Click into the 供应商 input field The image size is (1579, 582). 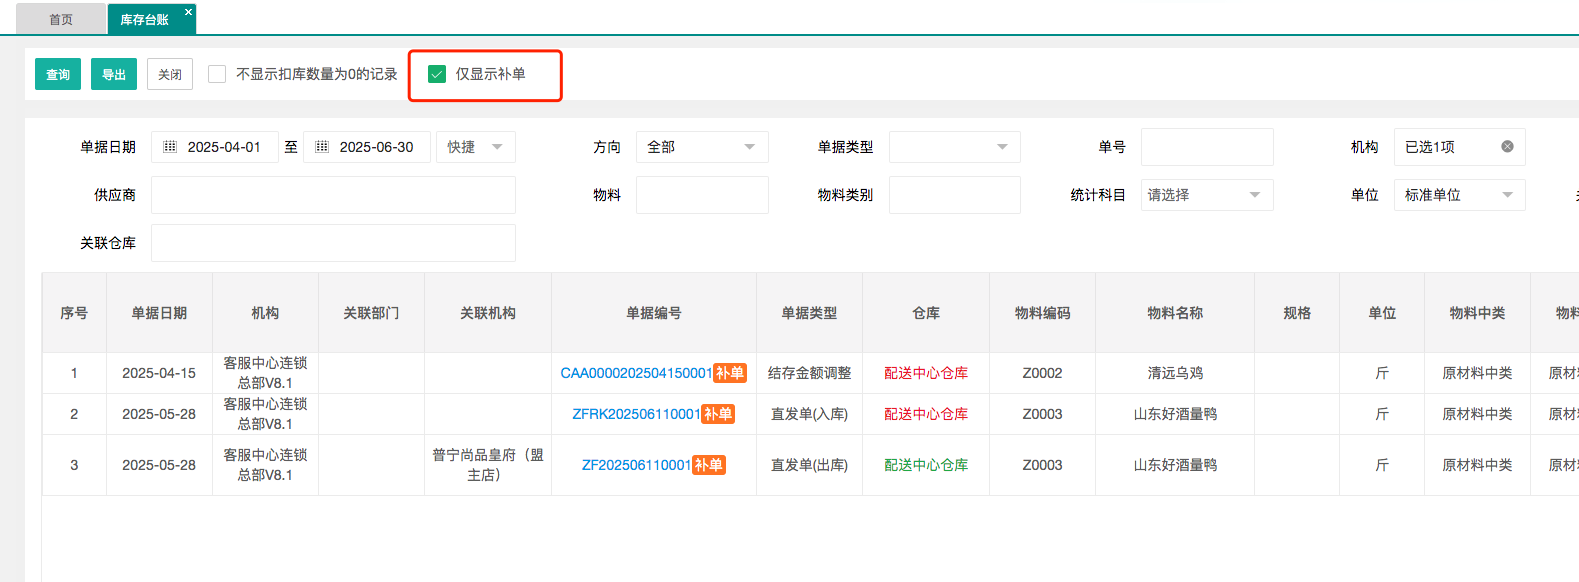point(333,195)
